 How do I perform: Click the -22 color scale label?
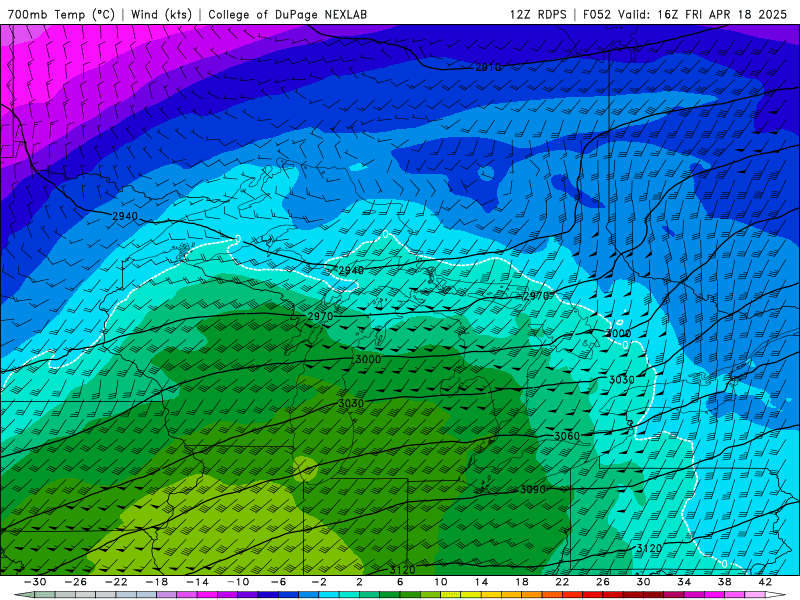tap(116, 582)
